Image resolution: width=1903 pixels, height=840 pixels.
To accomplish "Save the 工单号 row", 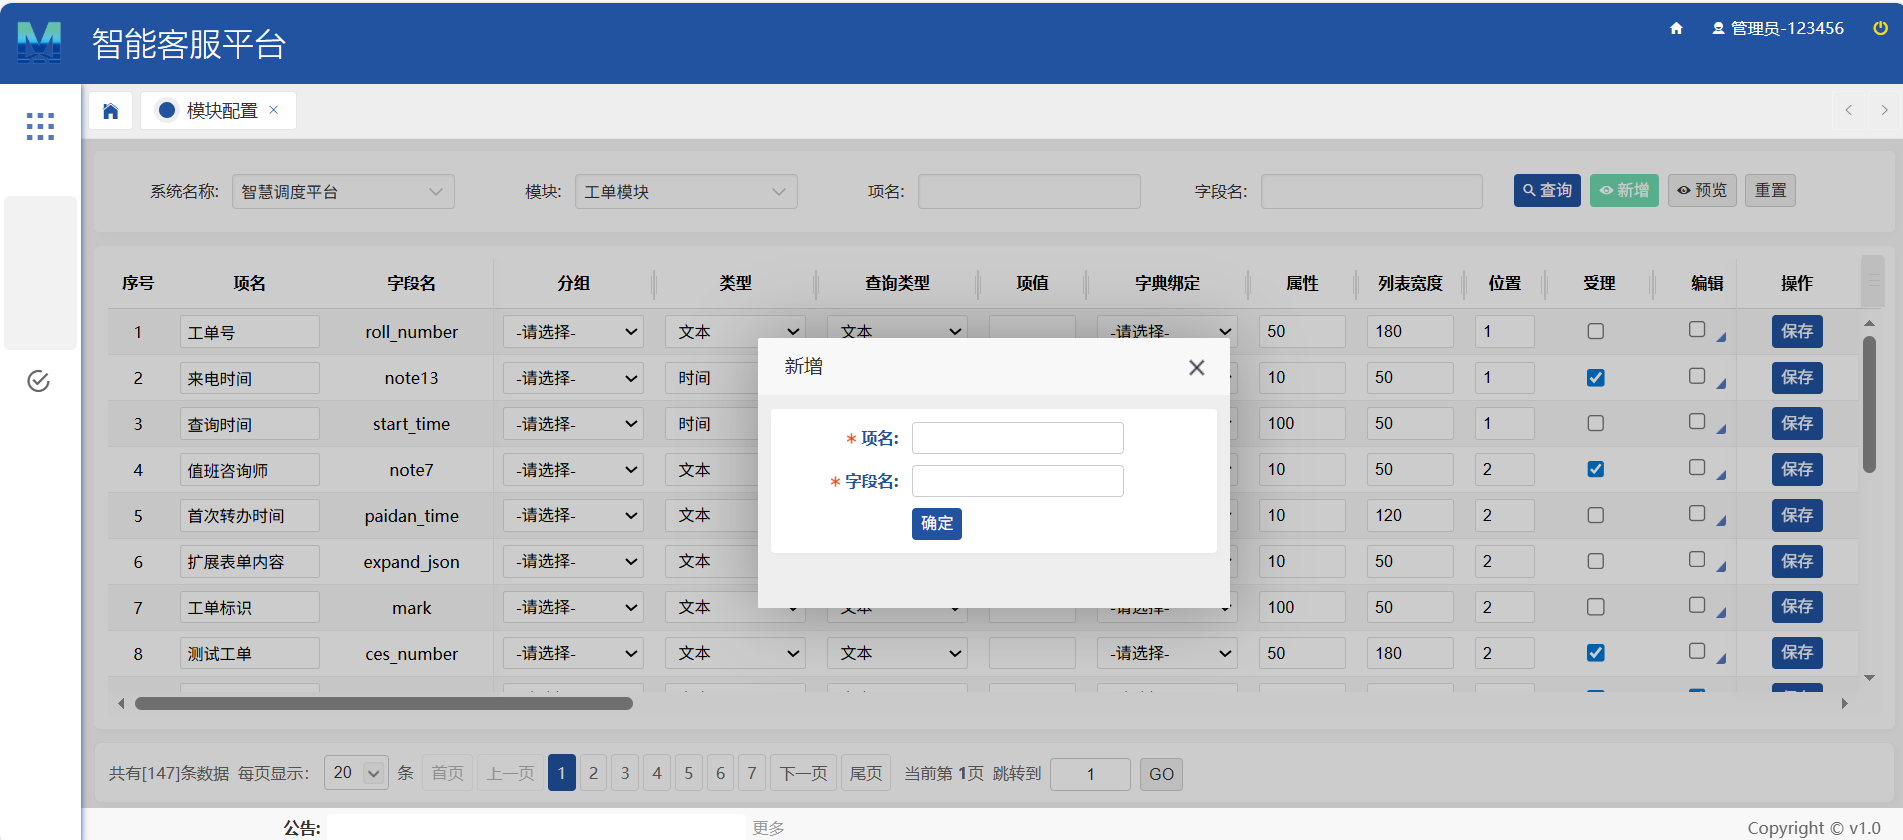I will tap(1797, 331).
